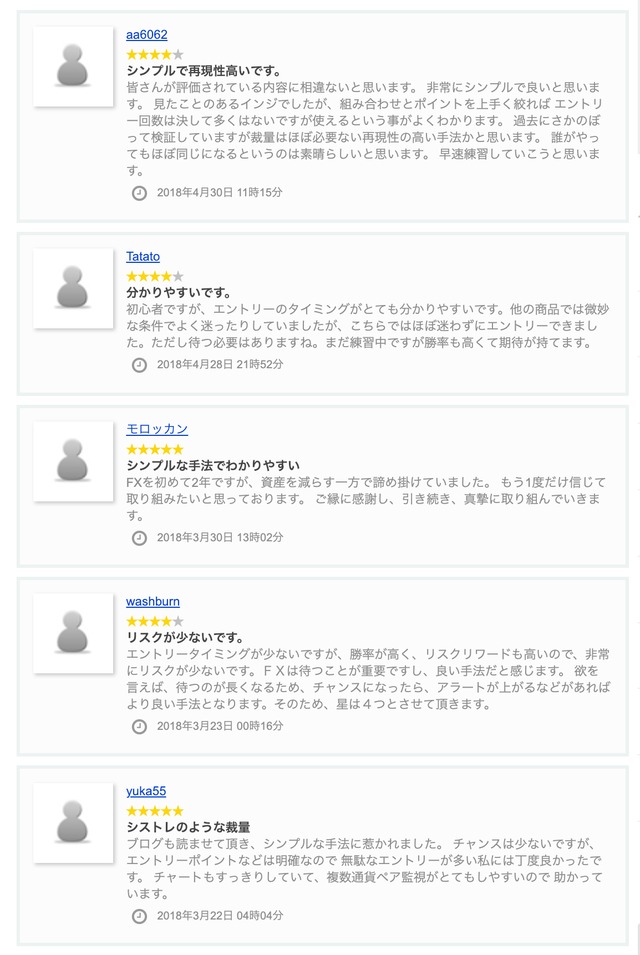Click aa6062's avatar placeholder image
Screen dimensions: 640x955
point(73,66)
